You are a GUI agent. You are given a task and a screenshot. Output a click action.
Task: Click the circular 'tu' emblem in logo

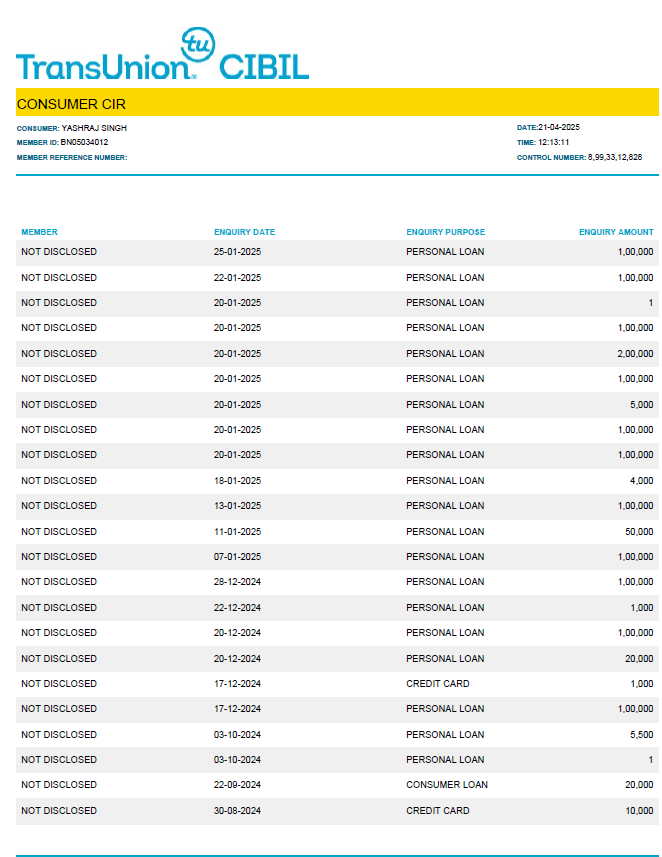198,45
